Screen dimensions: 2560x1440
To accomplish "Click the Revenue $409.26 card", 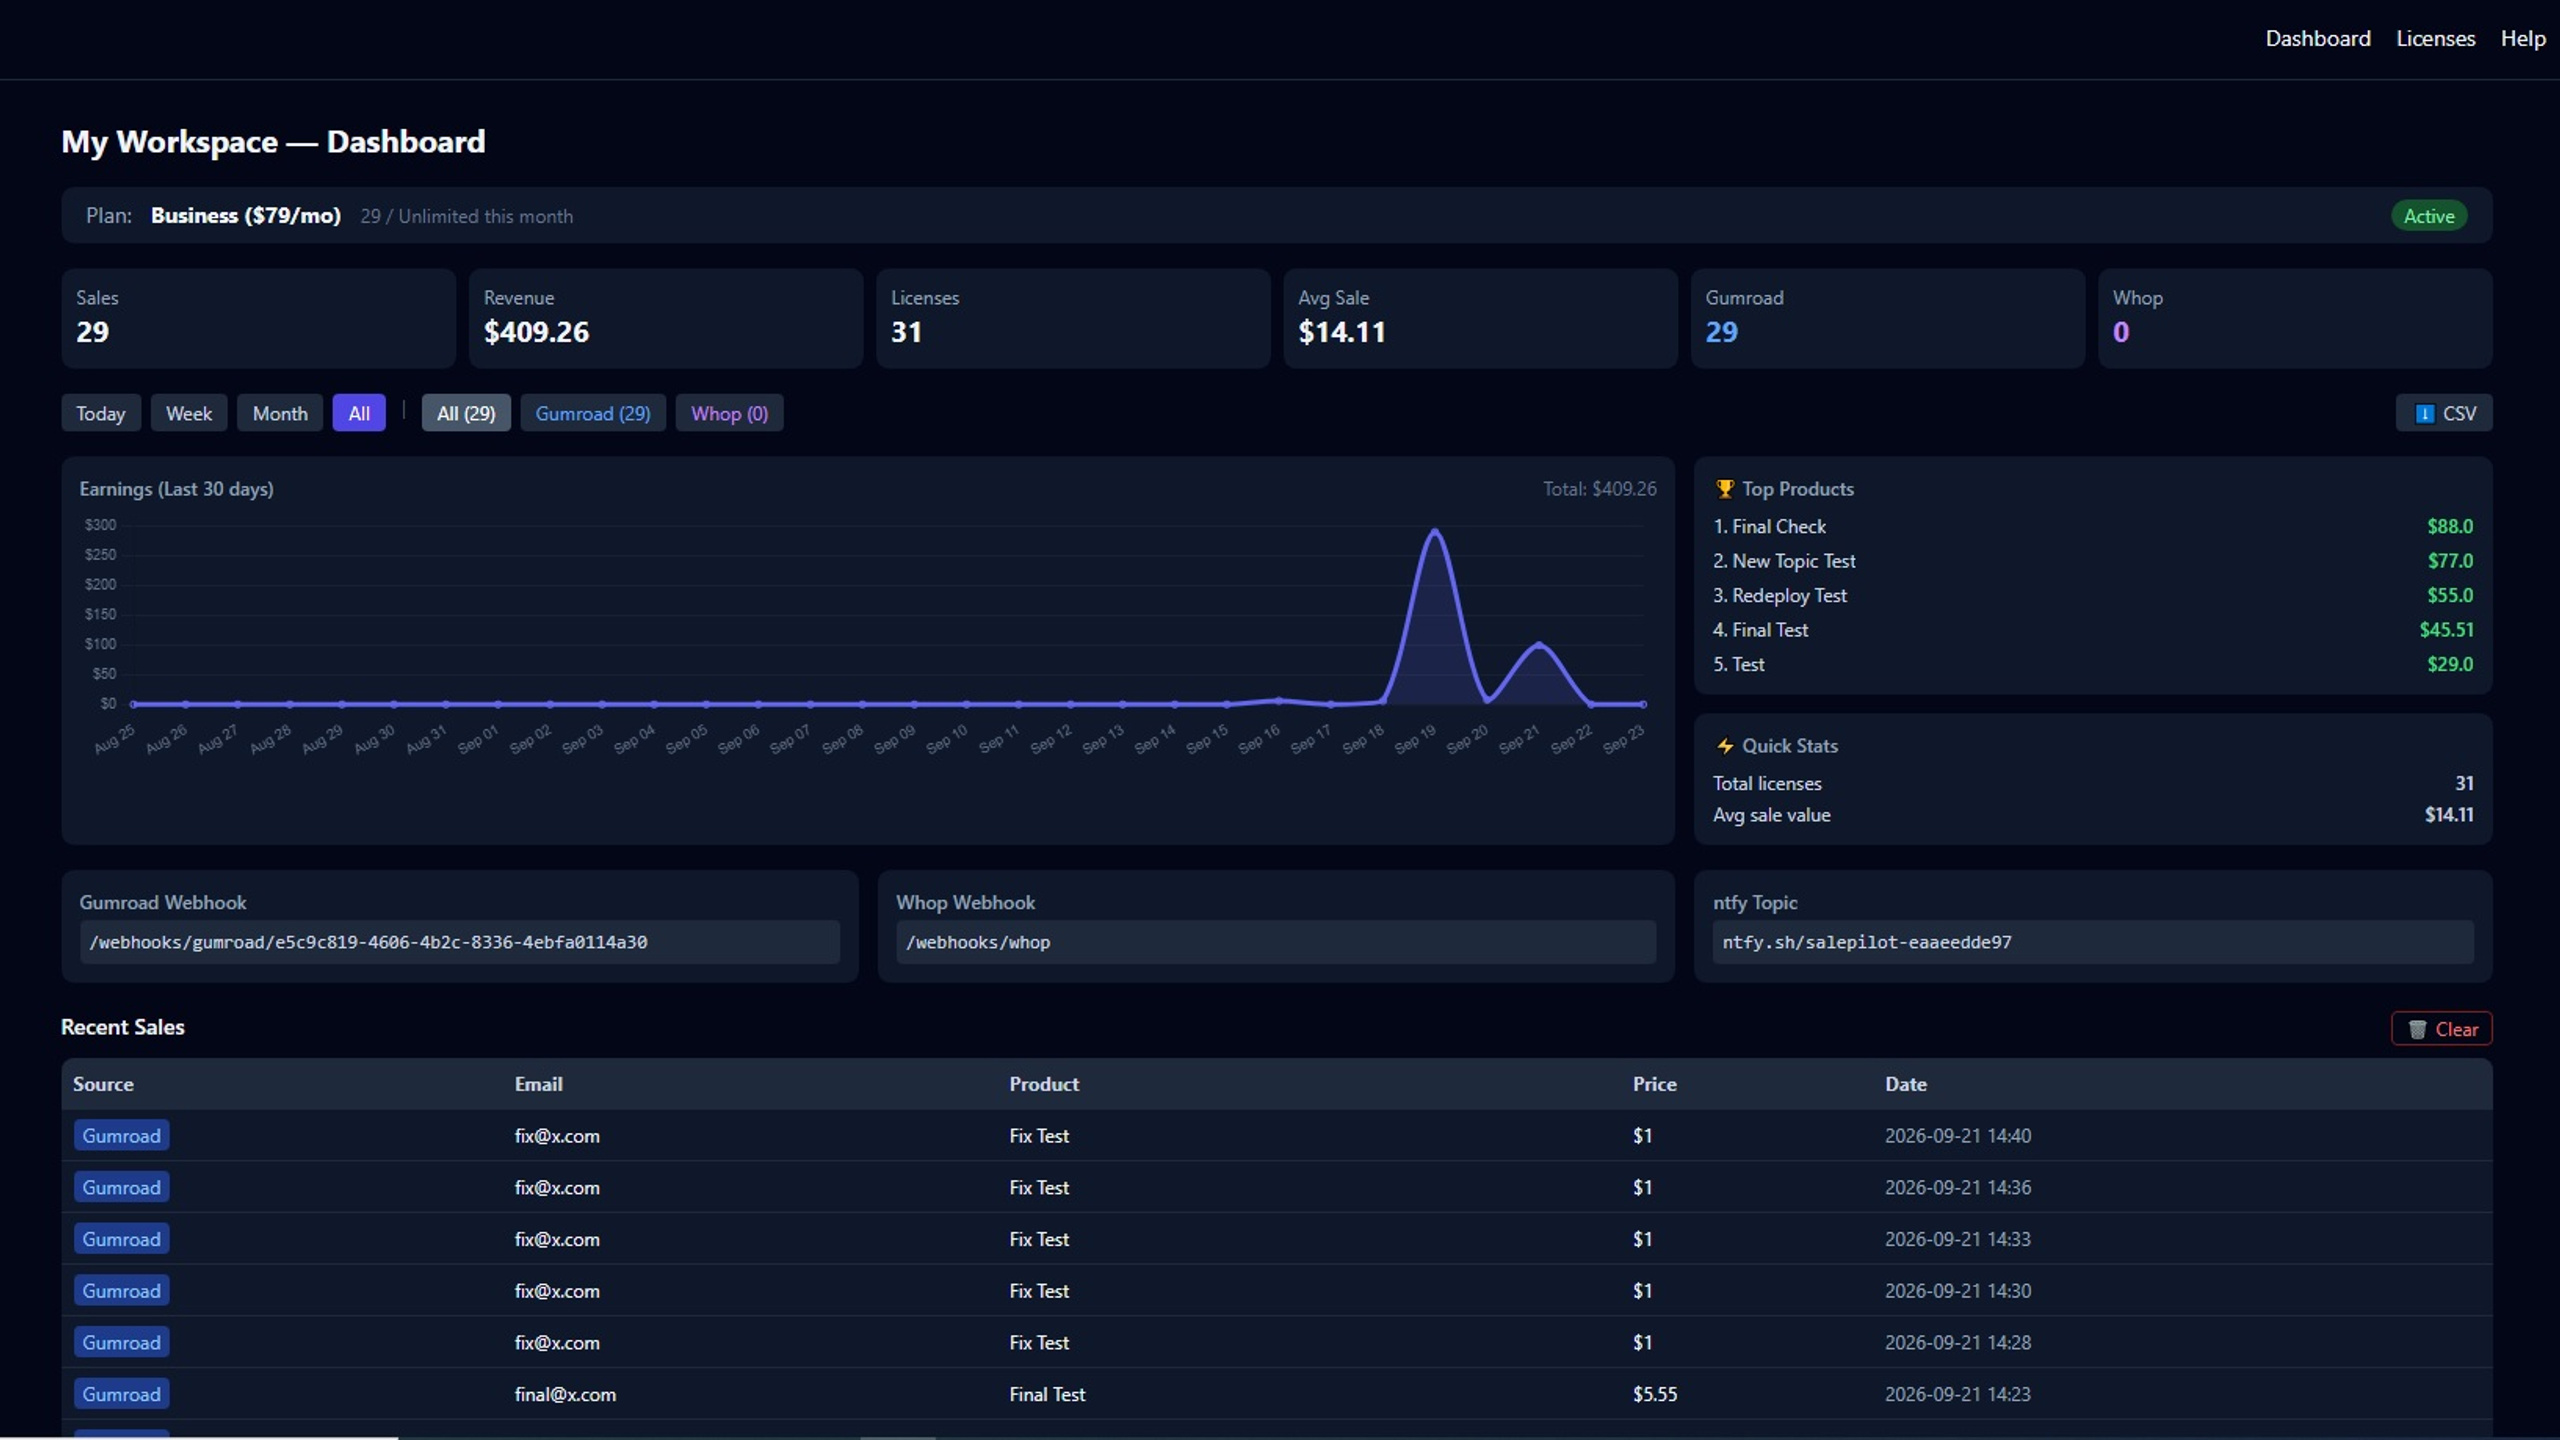I will [x=666, y=318].
